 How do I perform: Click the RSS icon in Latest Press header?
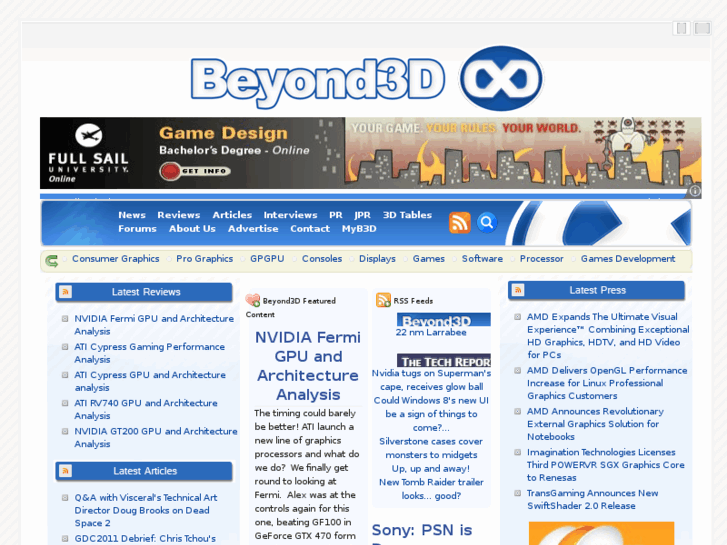(x=518, y=290)
